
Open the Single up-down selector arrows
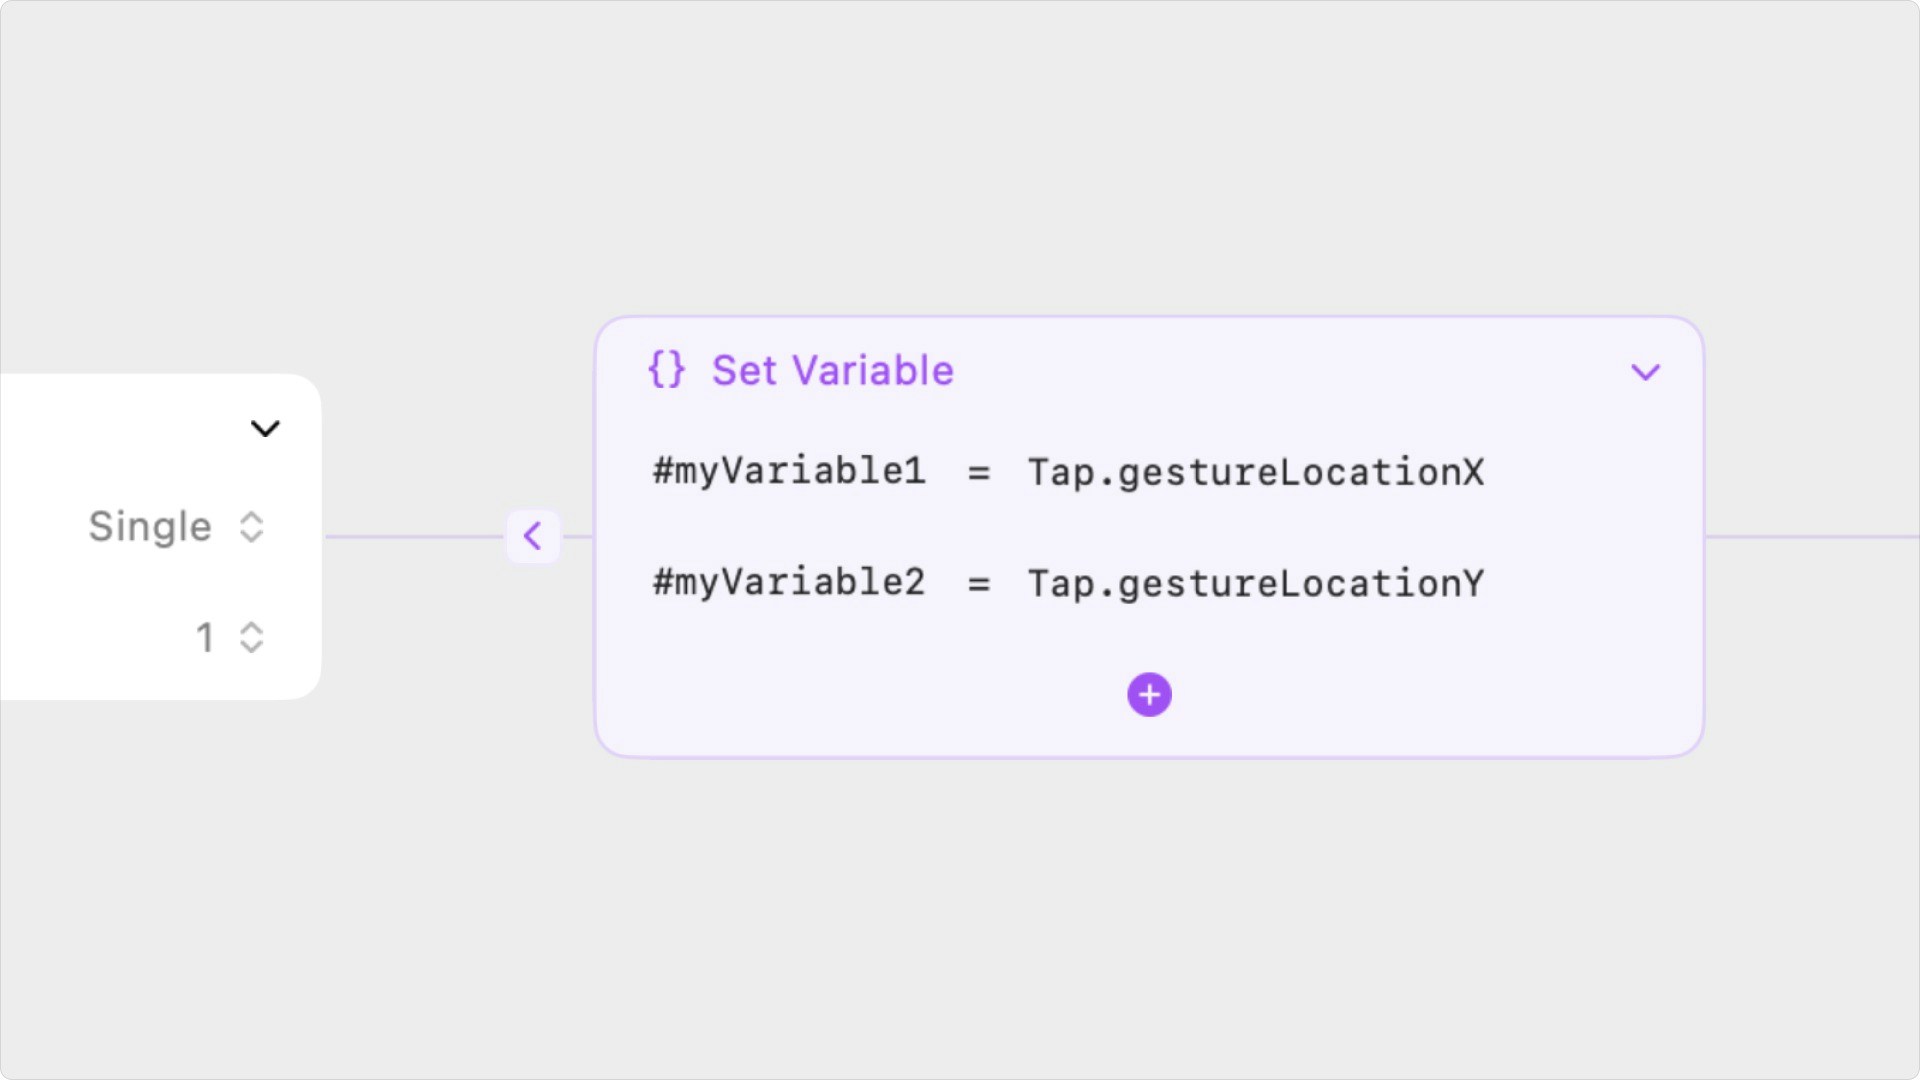(252, 527)
